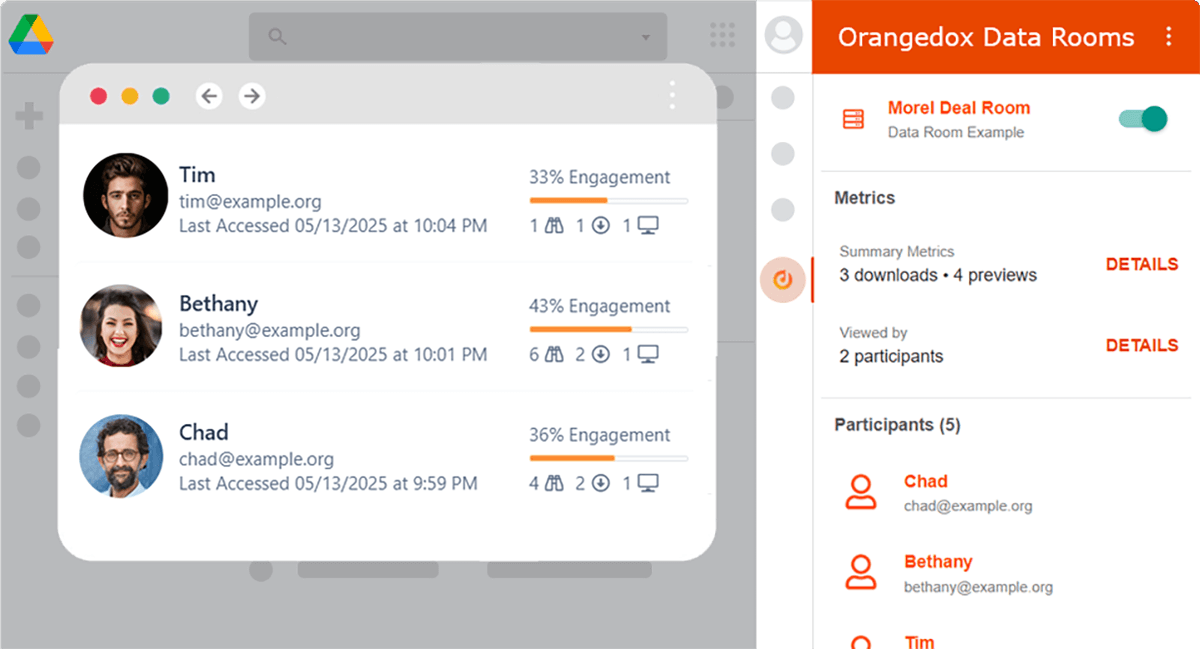Open DETAILS for Summary Metrics
The height and width of the screenshot is (649, 1200).
pyautogui.click(x=1142, y=264)
